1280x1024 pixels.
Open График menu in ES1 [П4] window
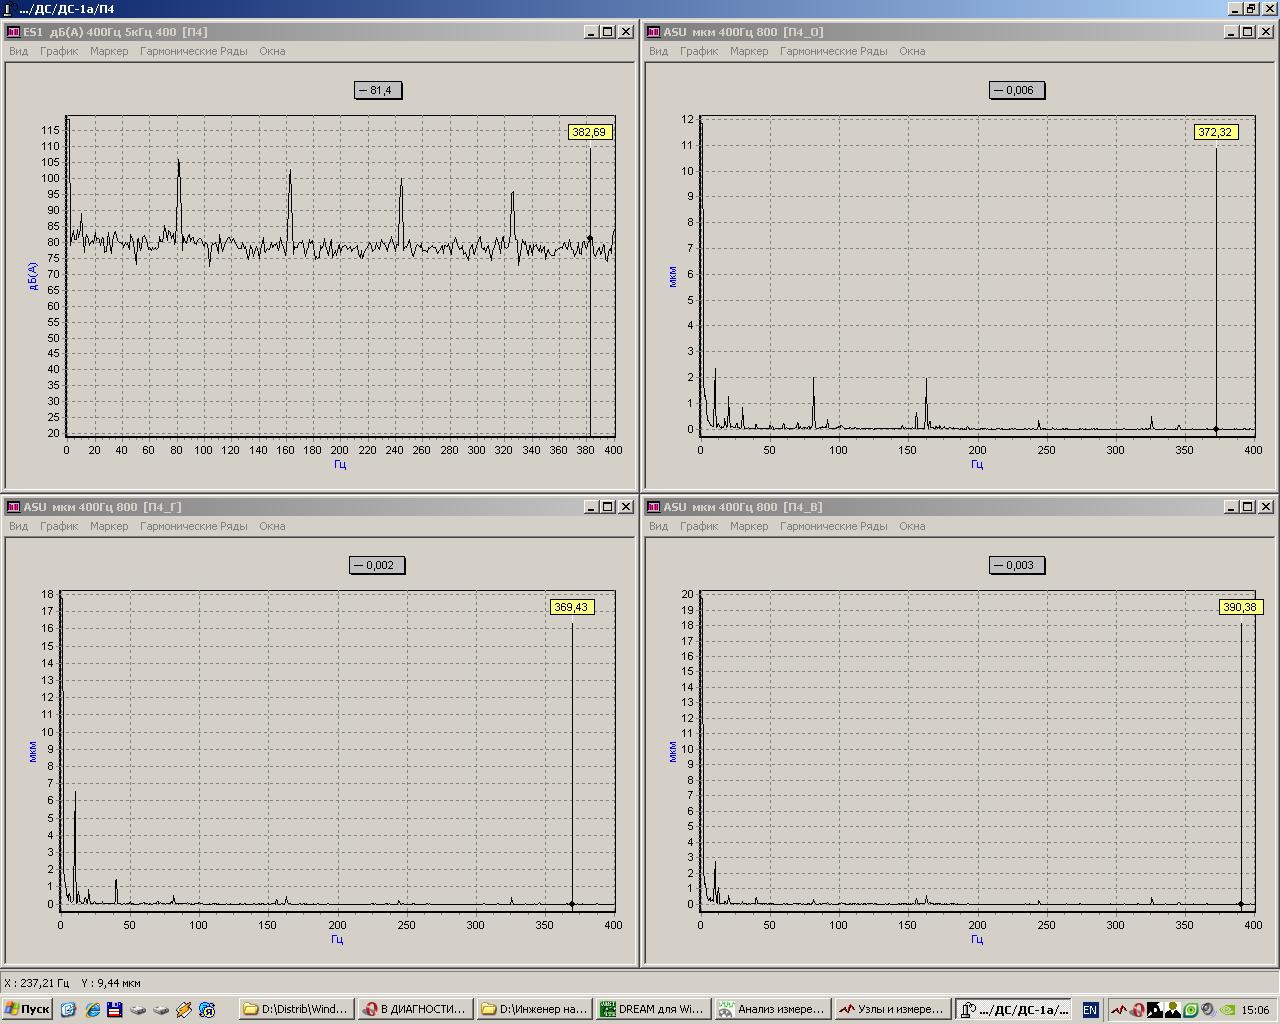(59, 51)
